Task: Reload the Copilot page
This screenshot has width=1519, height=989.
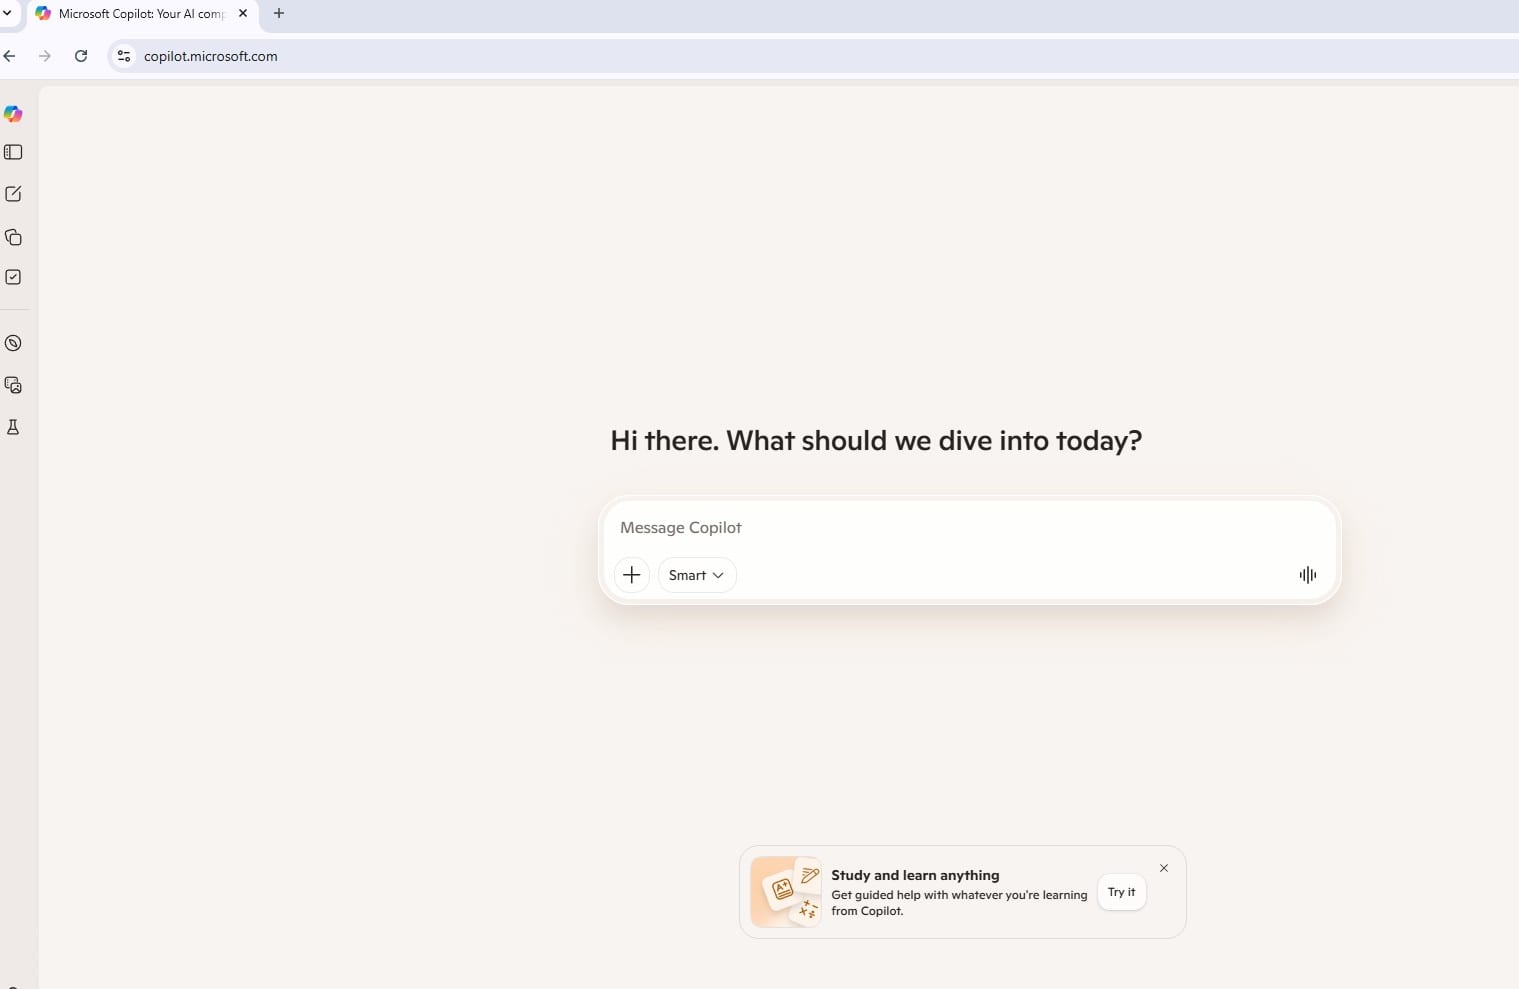Action: [81, 56]
